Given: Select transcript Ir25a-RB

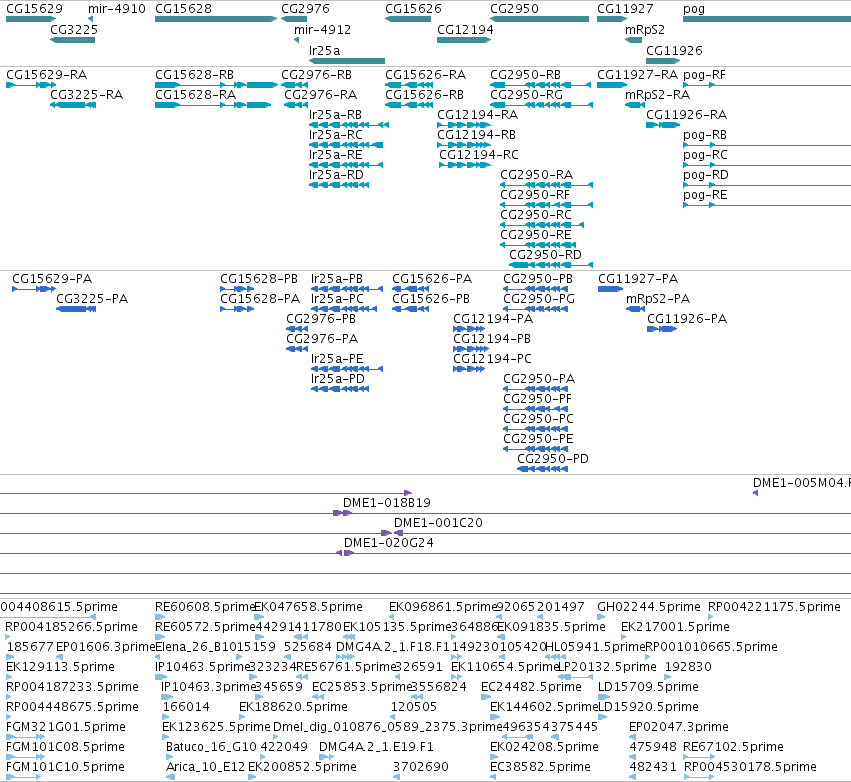Looking at the screenshot, I should click(x=348, y=125).
